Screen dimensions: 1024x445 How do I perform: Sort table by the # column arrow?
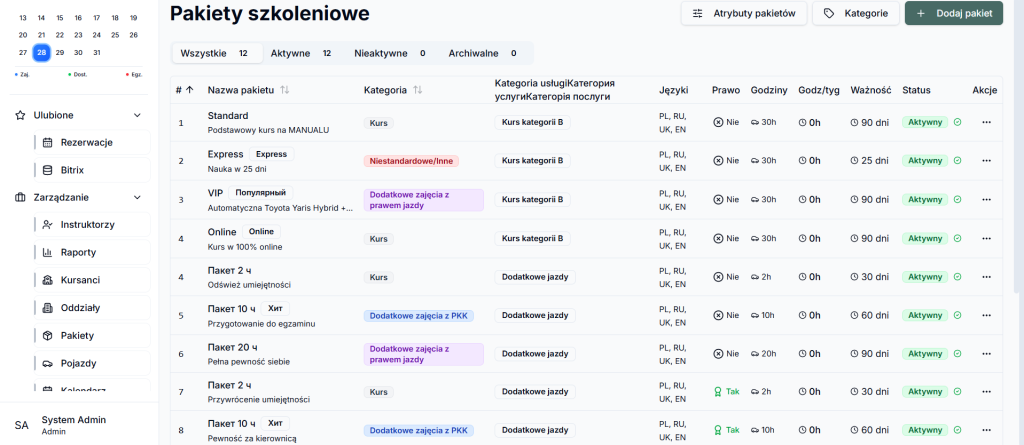click(x=189, y=90)
